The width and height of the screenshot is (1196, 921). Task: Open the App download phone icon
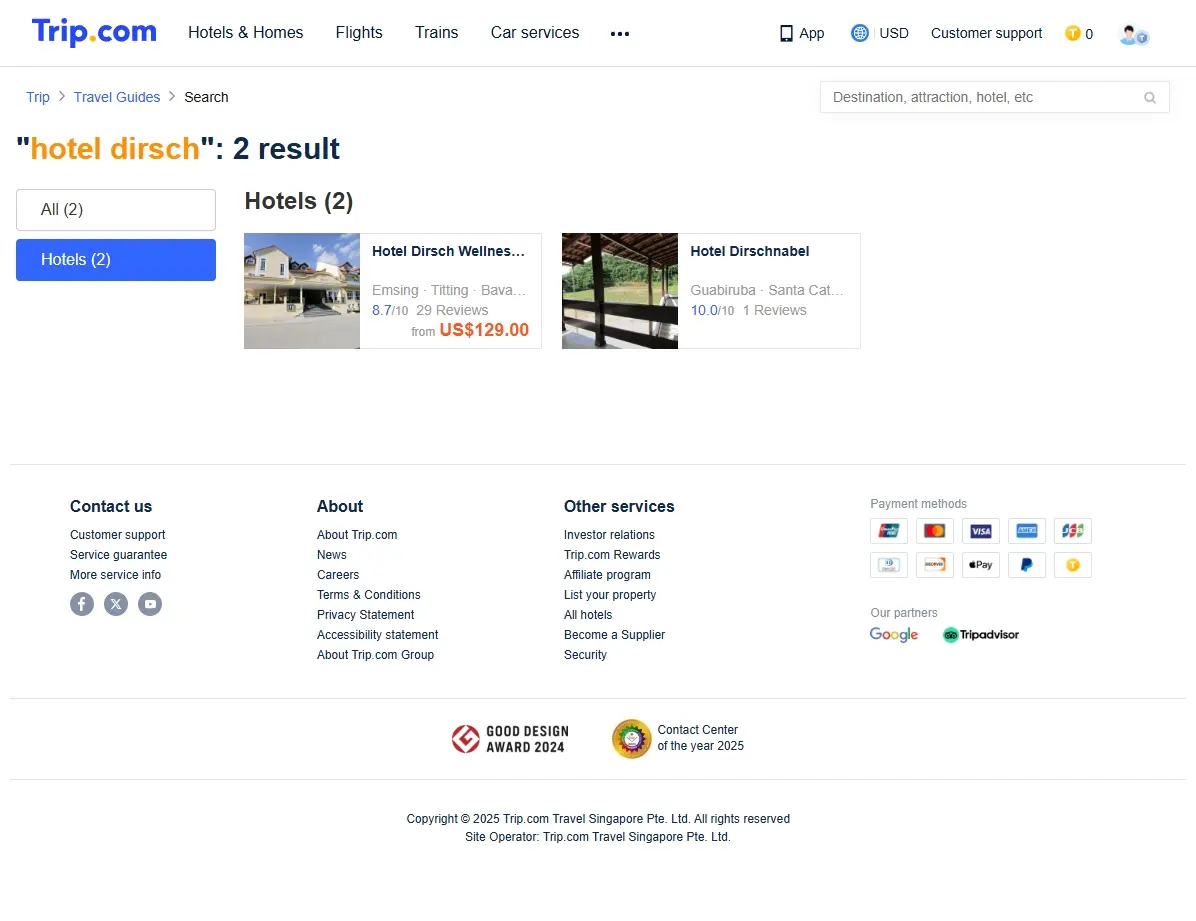click(786, 34)
